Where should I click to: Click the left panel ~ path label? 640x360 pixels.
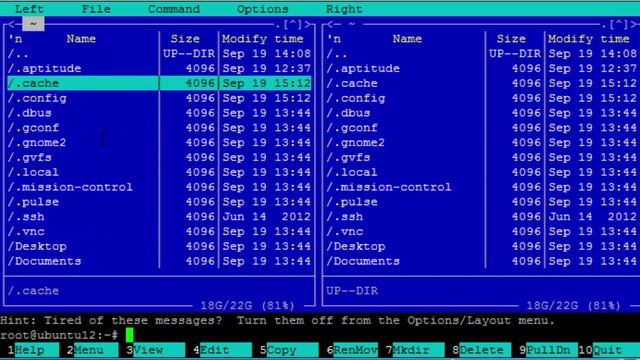click(33, 24)
